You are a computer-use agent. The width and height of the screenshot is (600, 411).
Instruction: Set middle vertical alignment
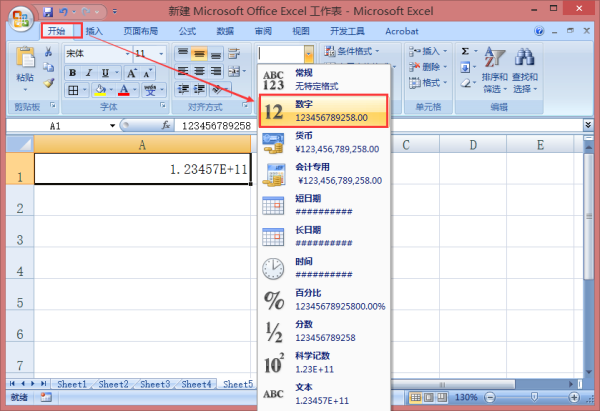[199, 53]
